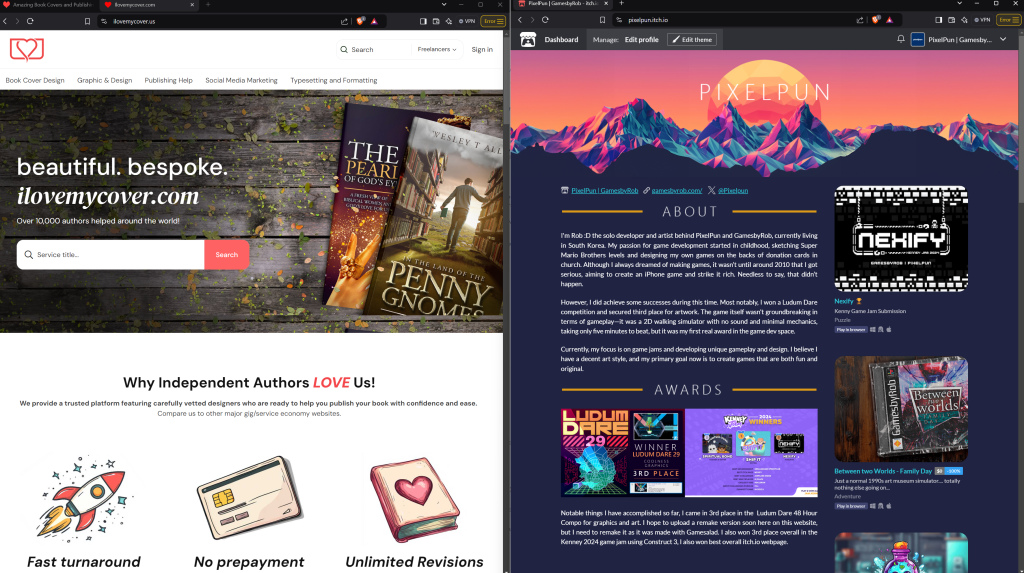Image resolution: width=1024 pixels, height=573 pixels.
Task: Open Brave Shields in the pixelpun window
Action: 876,20
